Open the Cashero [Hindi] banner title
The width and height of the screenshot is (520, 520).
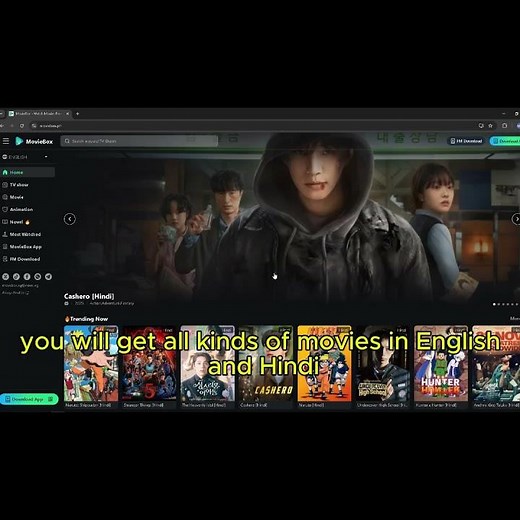pyautogui.click(x=89, y=296)
